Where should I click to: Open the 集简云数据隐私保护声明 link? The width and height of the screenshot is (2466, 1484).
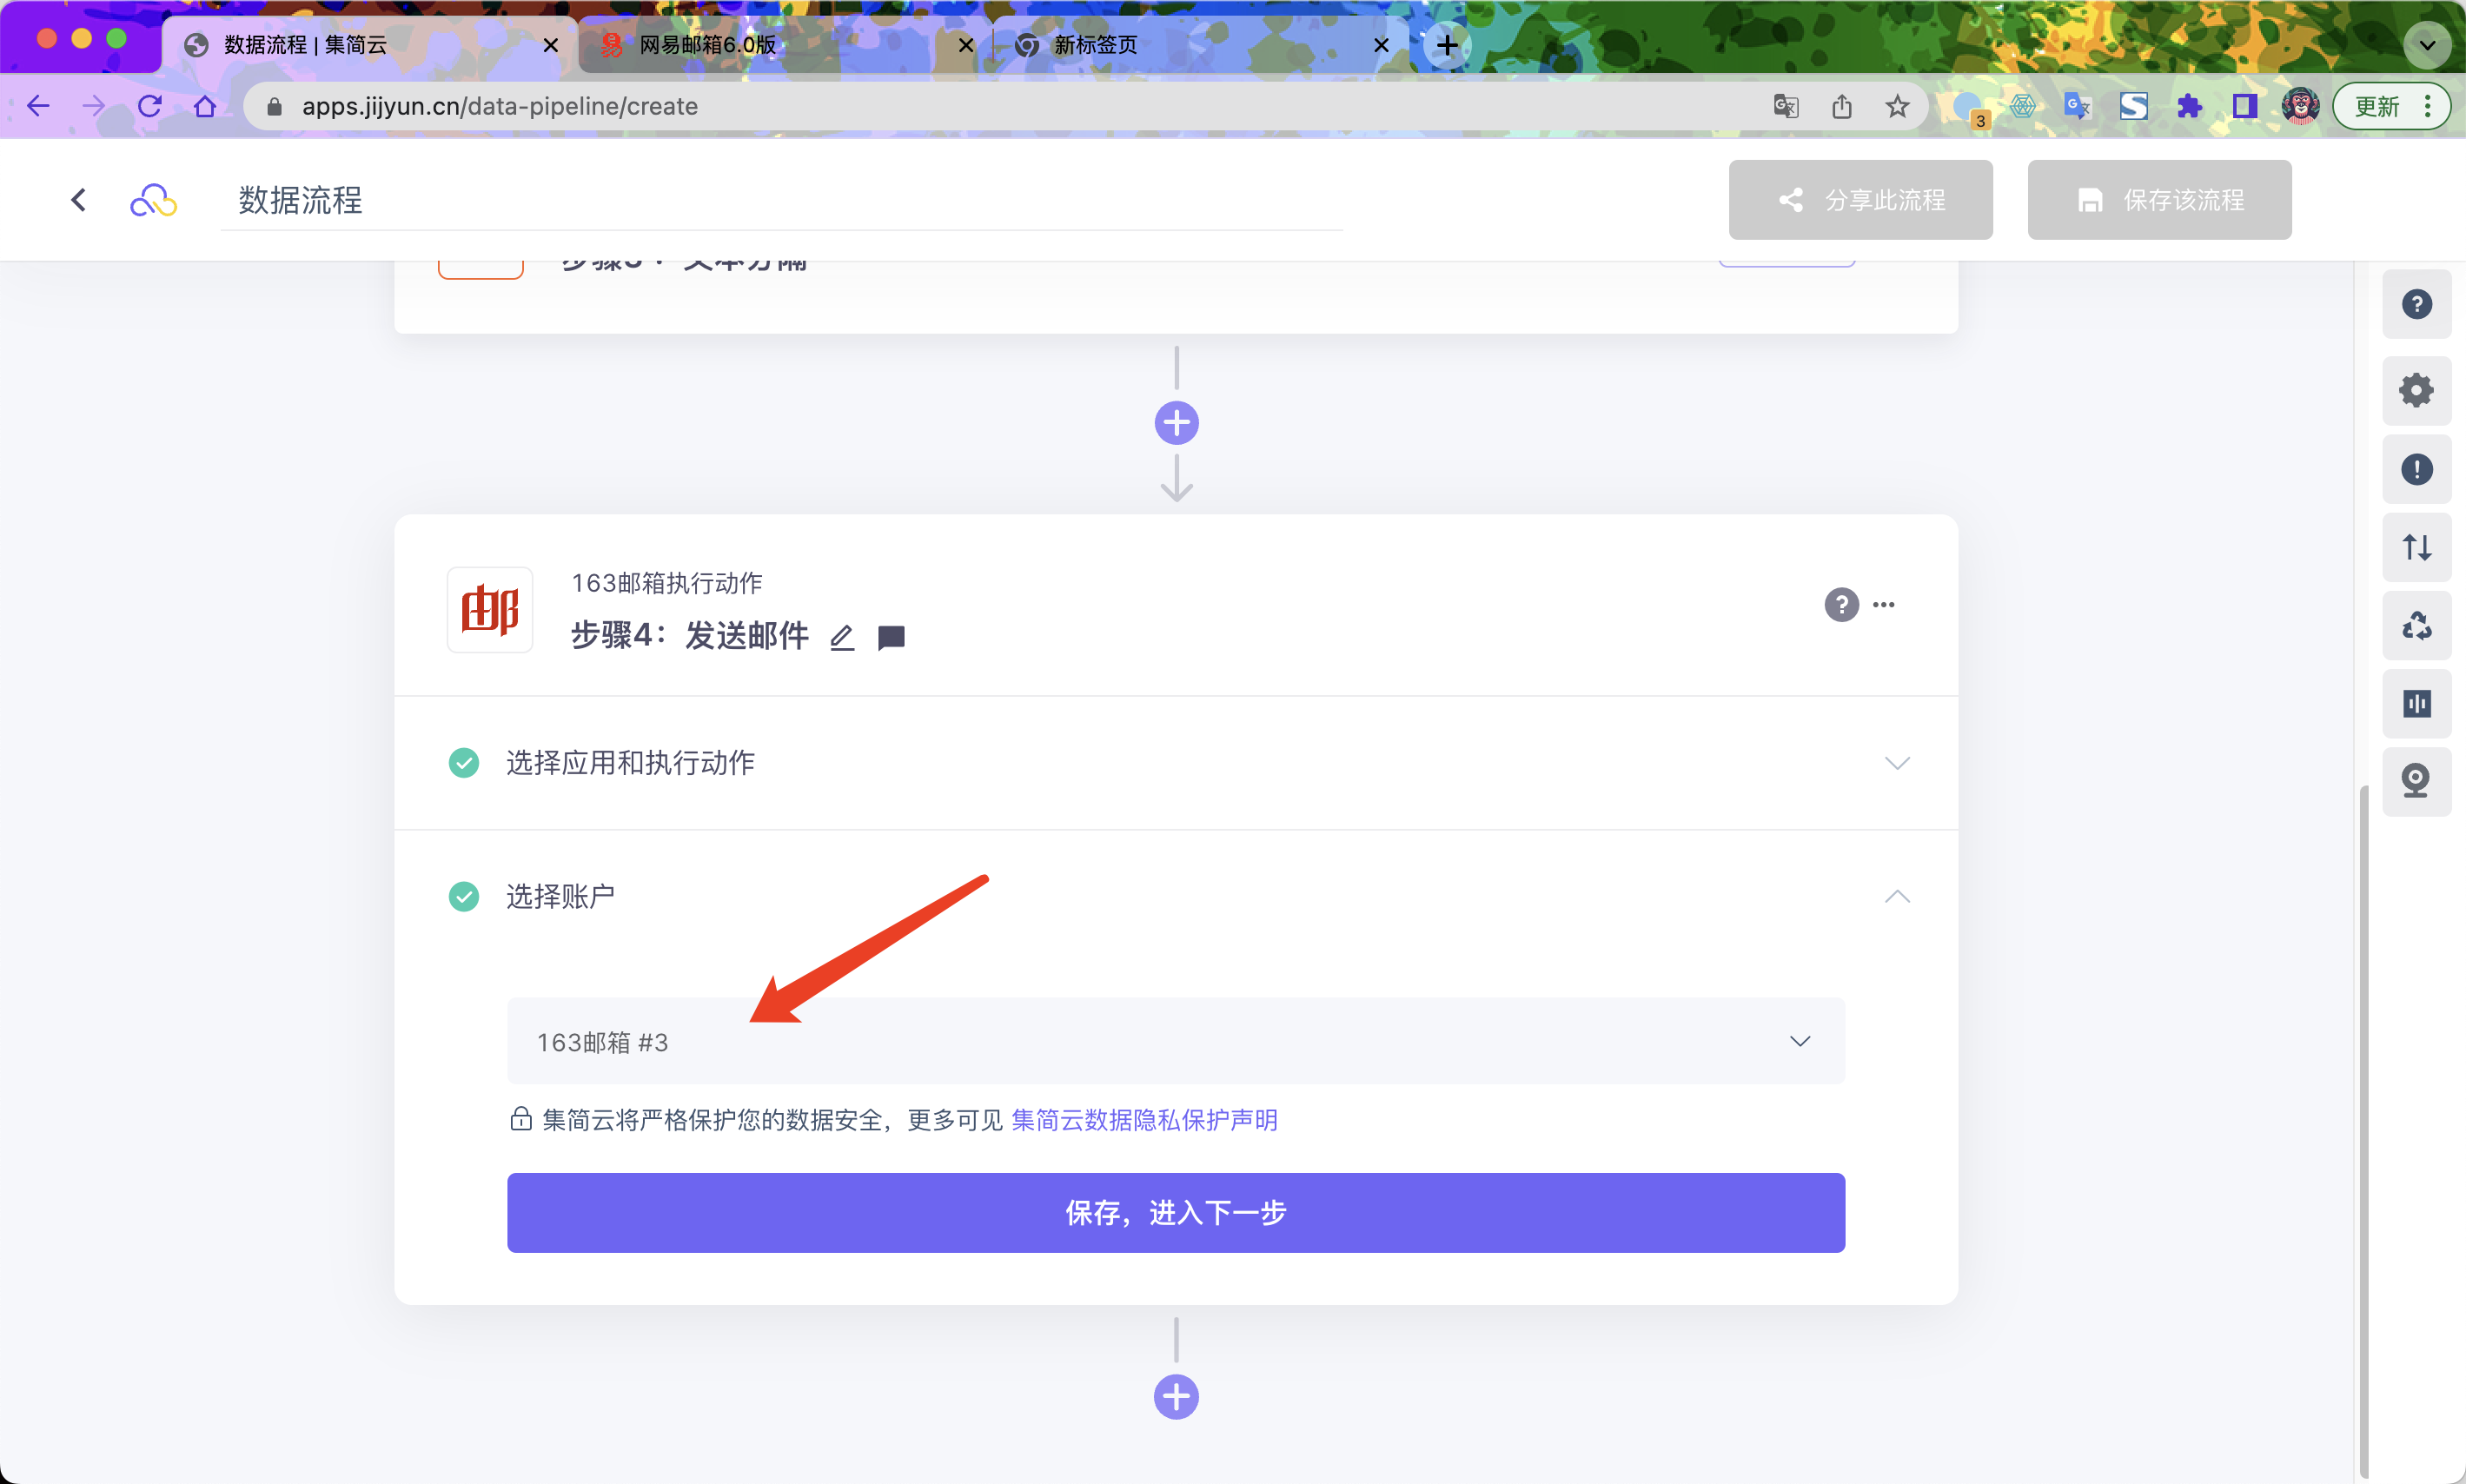(1144, 1120)
